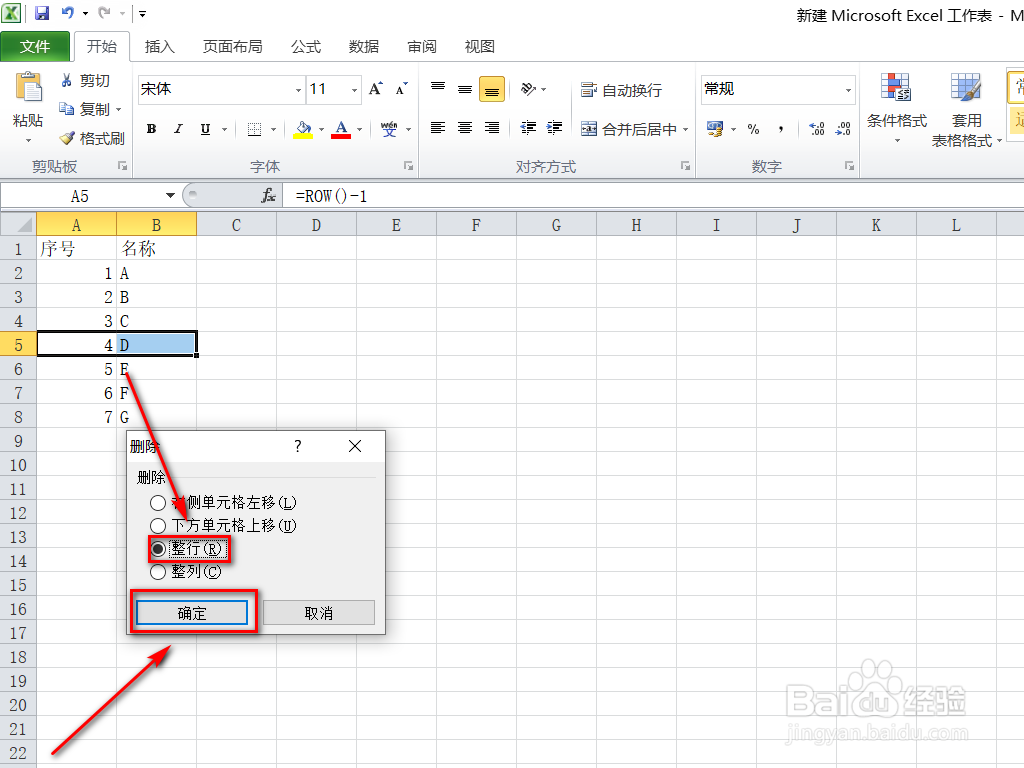Select the Format Painter (格式刷) brush

click(67, 138)
